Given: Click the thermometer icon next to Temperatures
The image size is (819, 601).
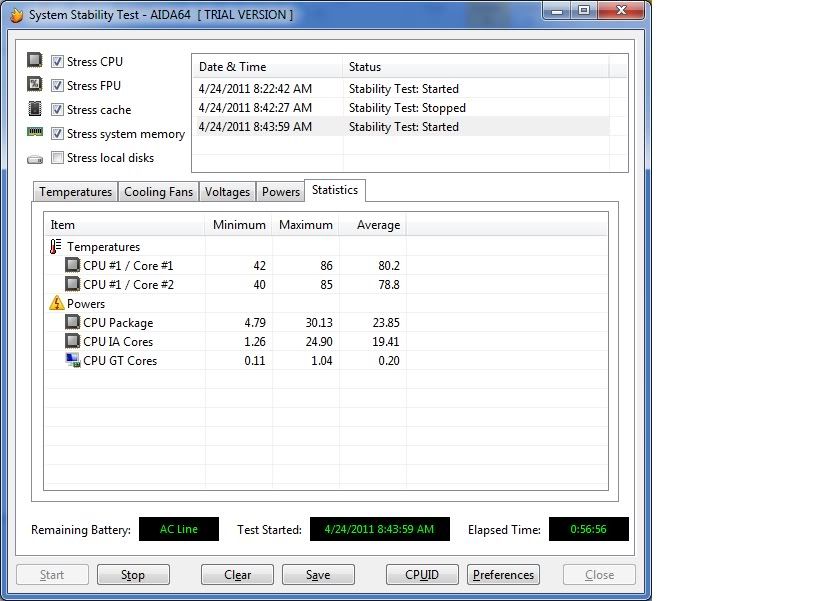Looking at the screenshot, I should pos(55,246).
